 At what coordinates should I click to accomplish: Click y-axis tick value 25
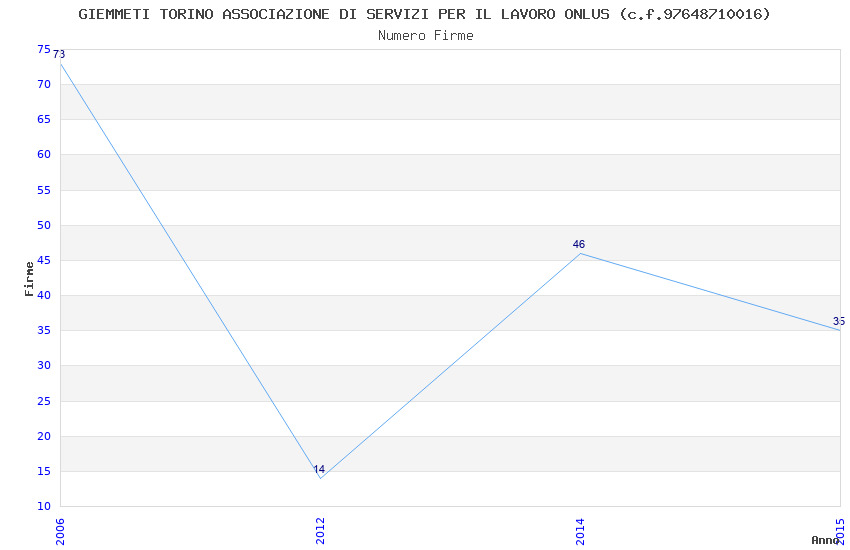[44, 402]
